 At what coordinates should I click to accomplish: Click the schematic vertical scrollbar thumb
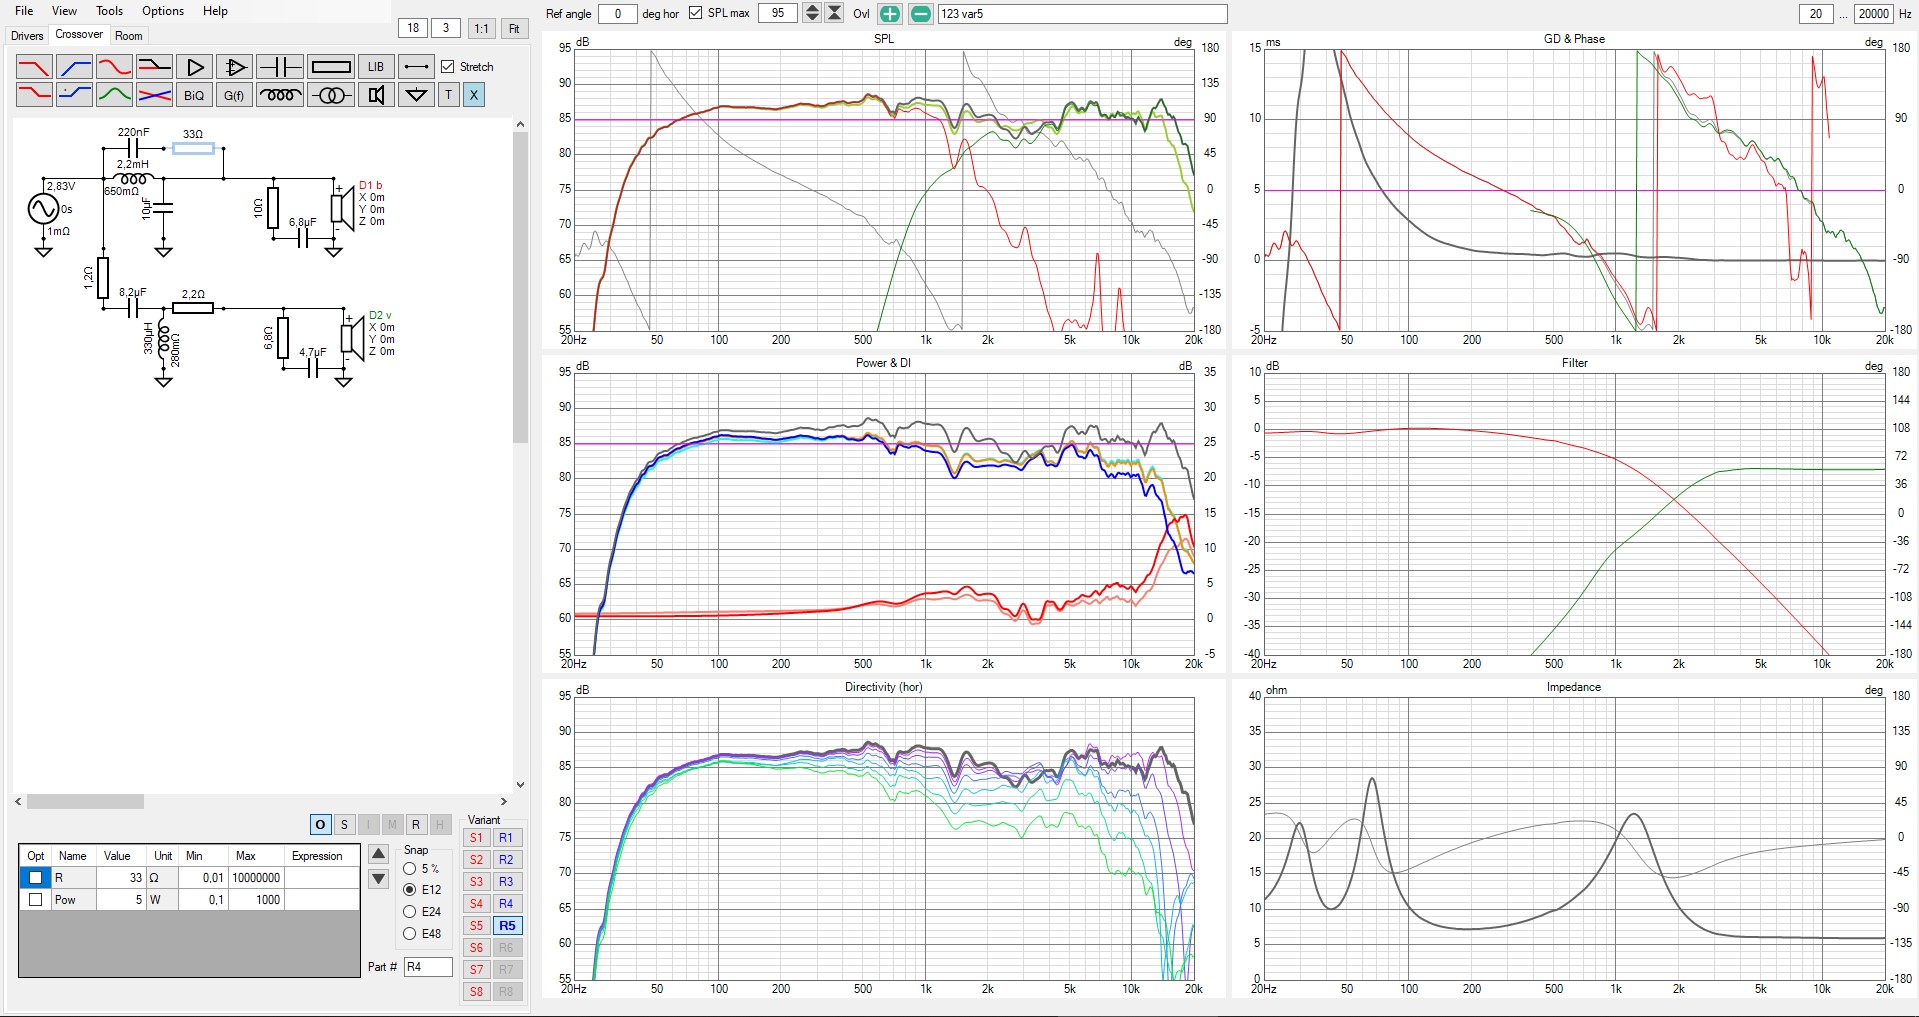coord(520,288)
